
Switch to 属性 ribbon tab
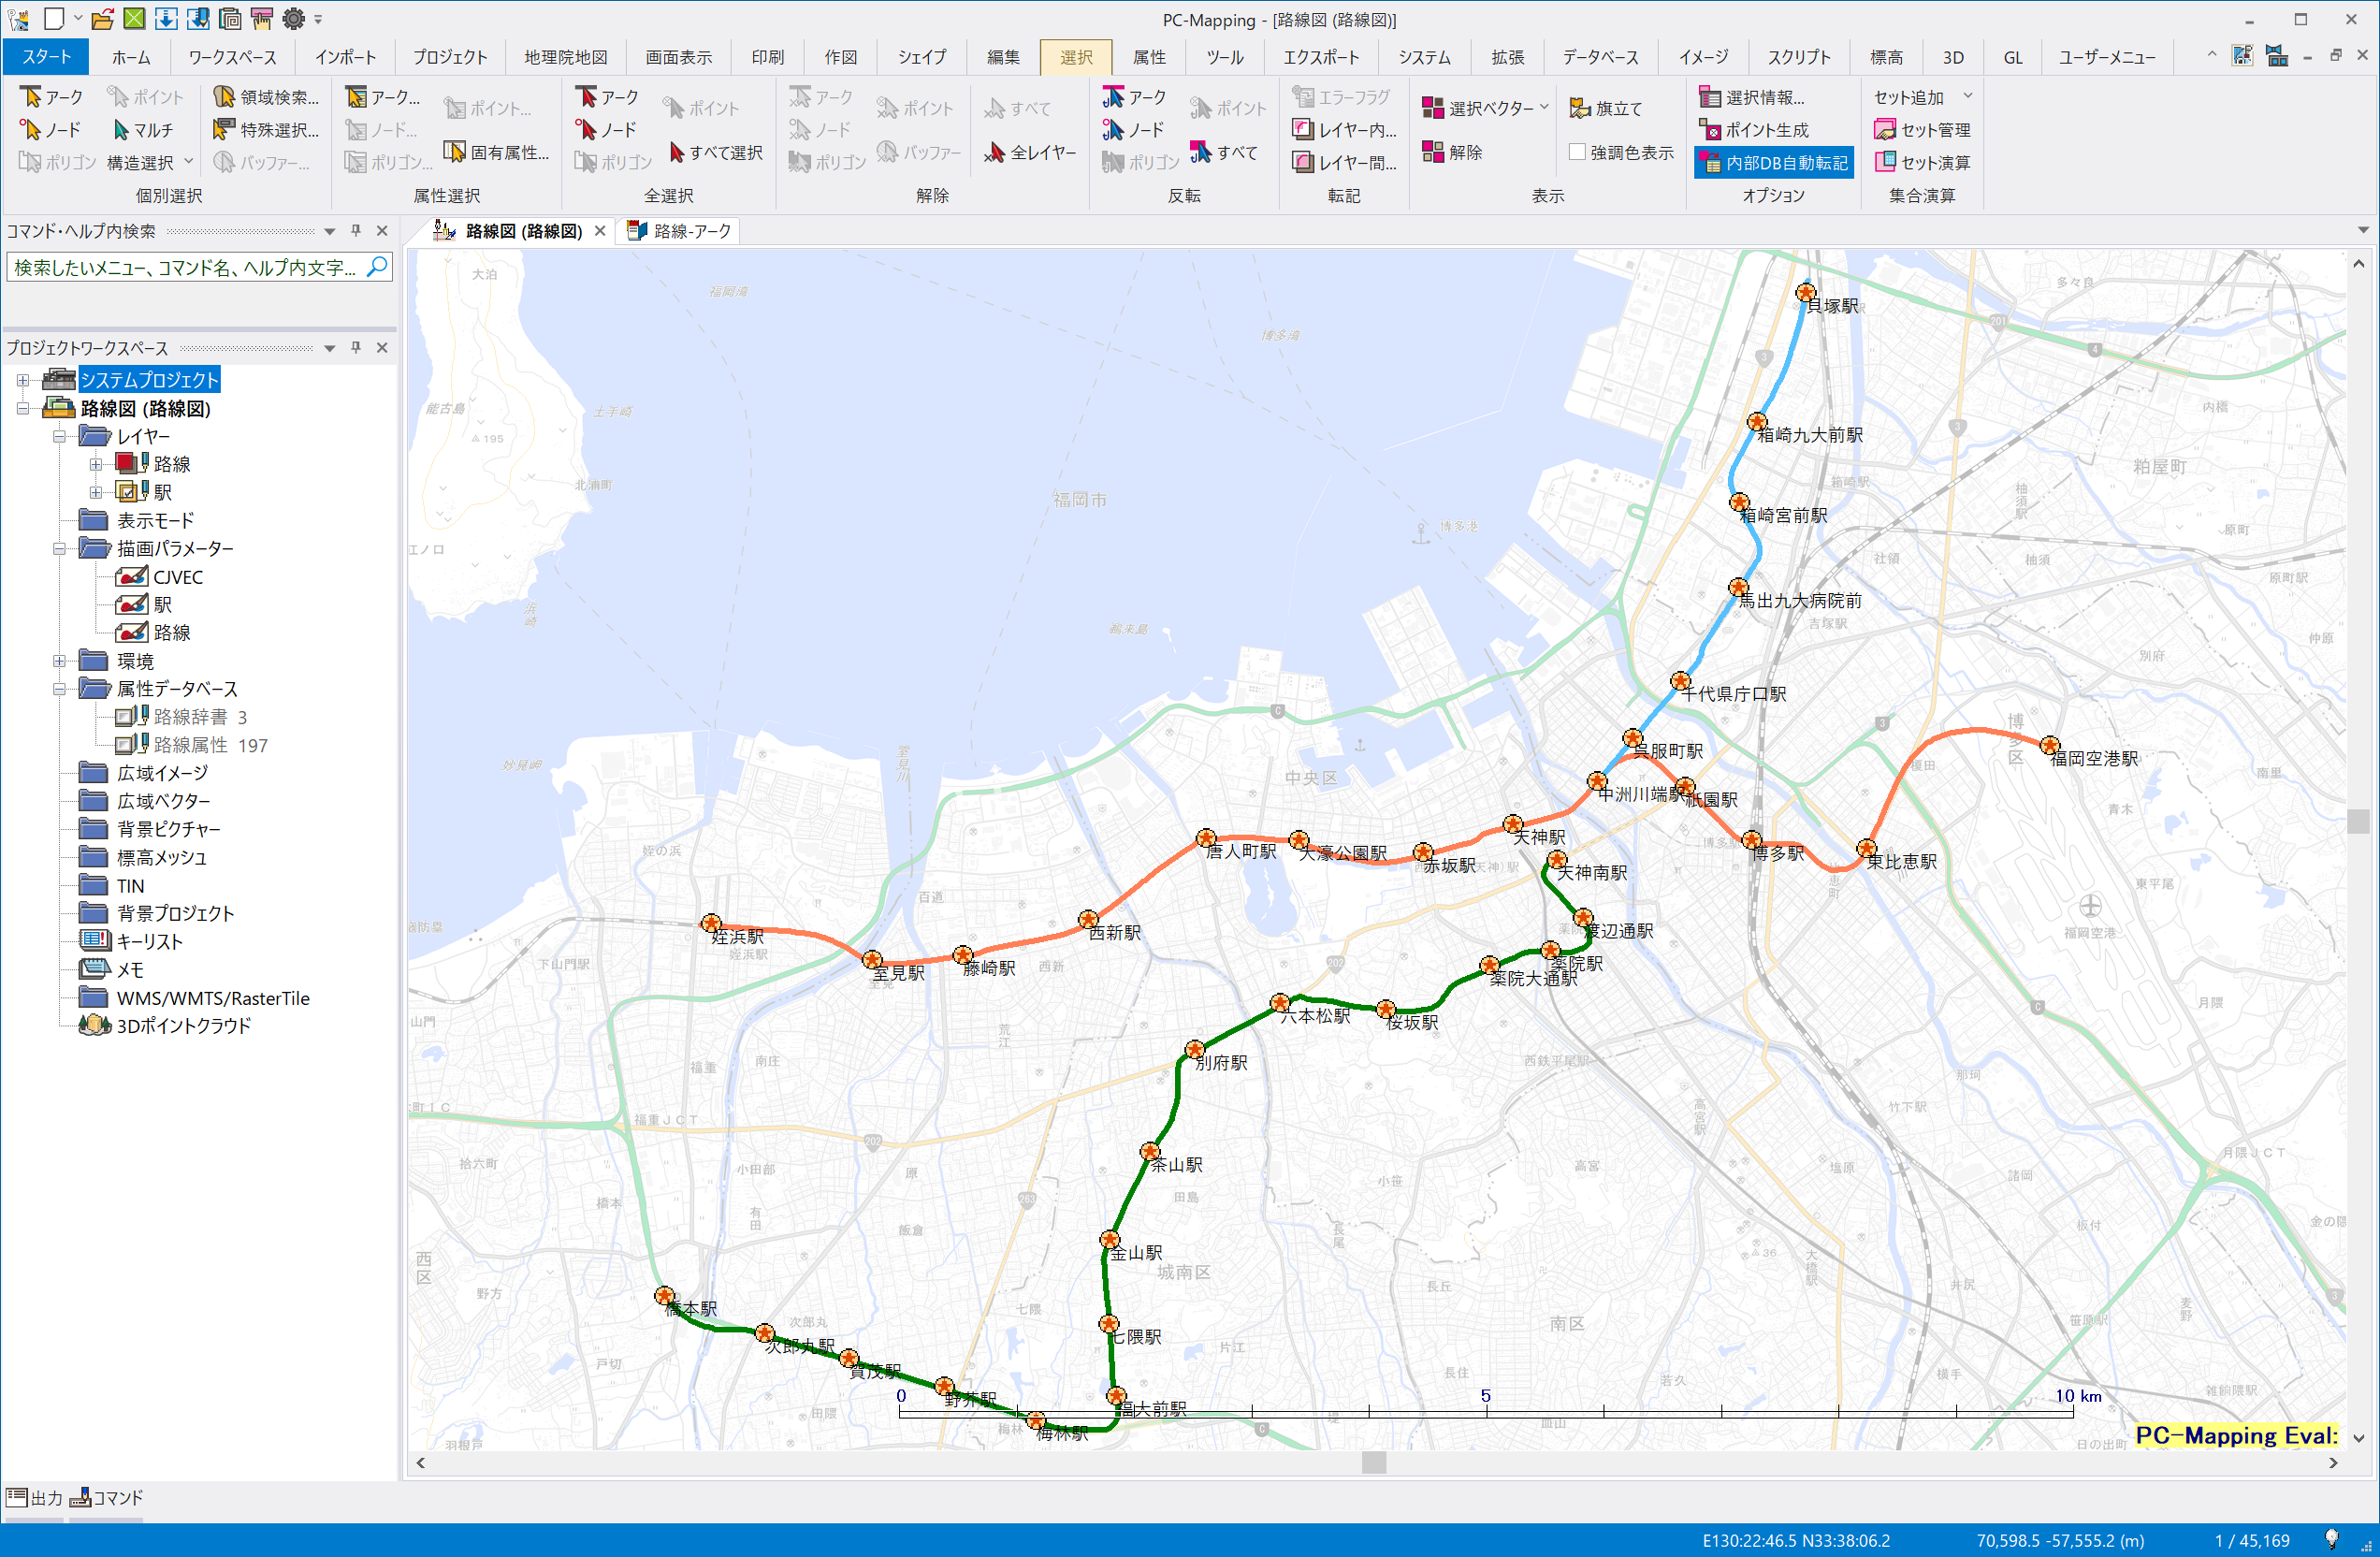pyautogui.click(x=1149, y=57)
